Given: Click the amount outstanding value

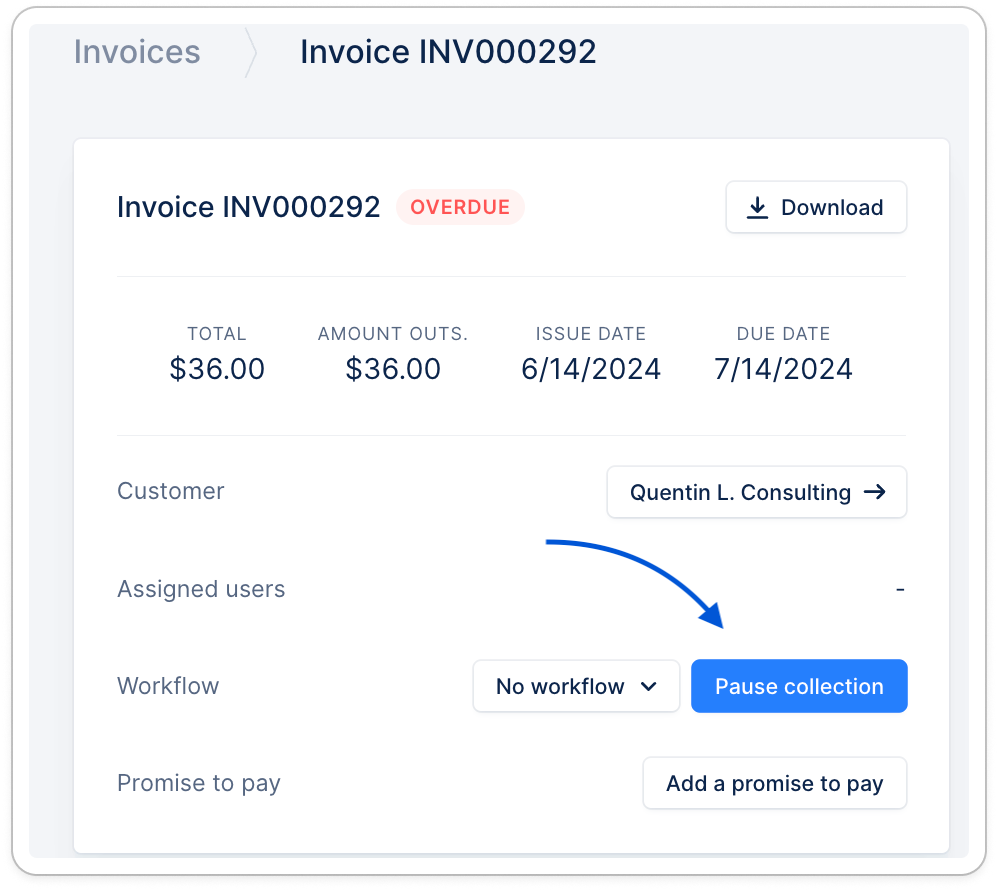Looking at the screenshot, I should coord(393,369).
